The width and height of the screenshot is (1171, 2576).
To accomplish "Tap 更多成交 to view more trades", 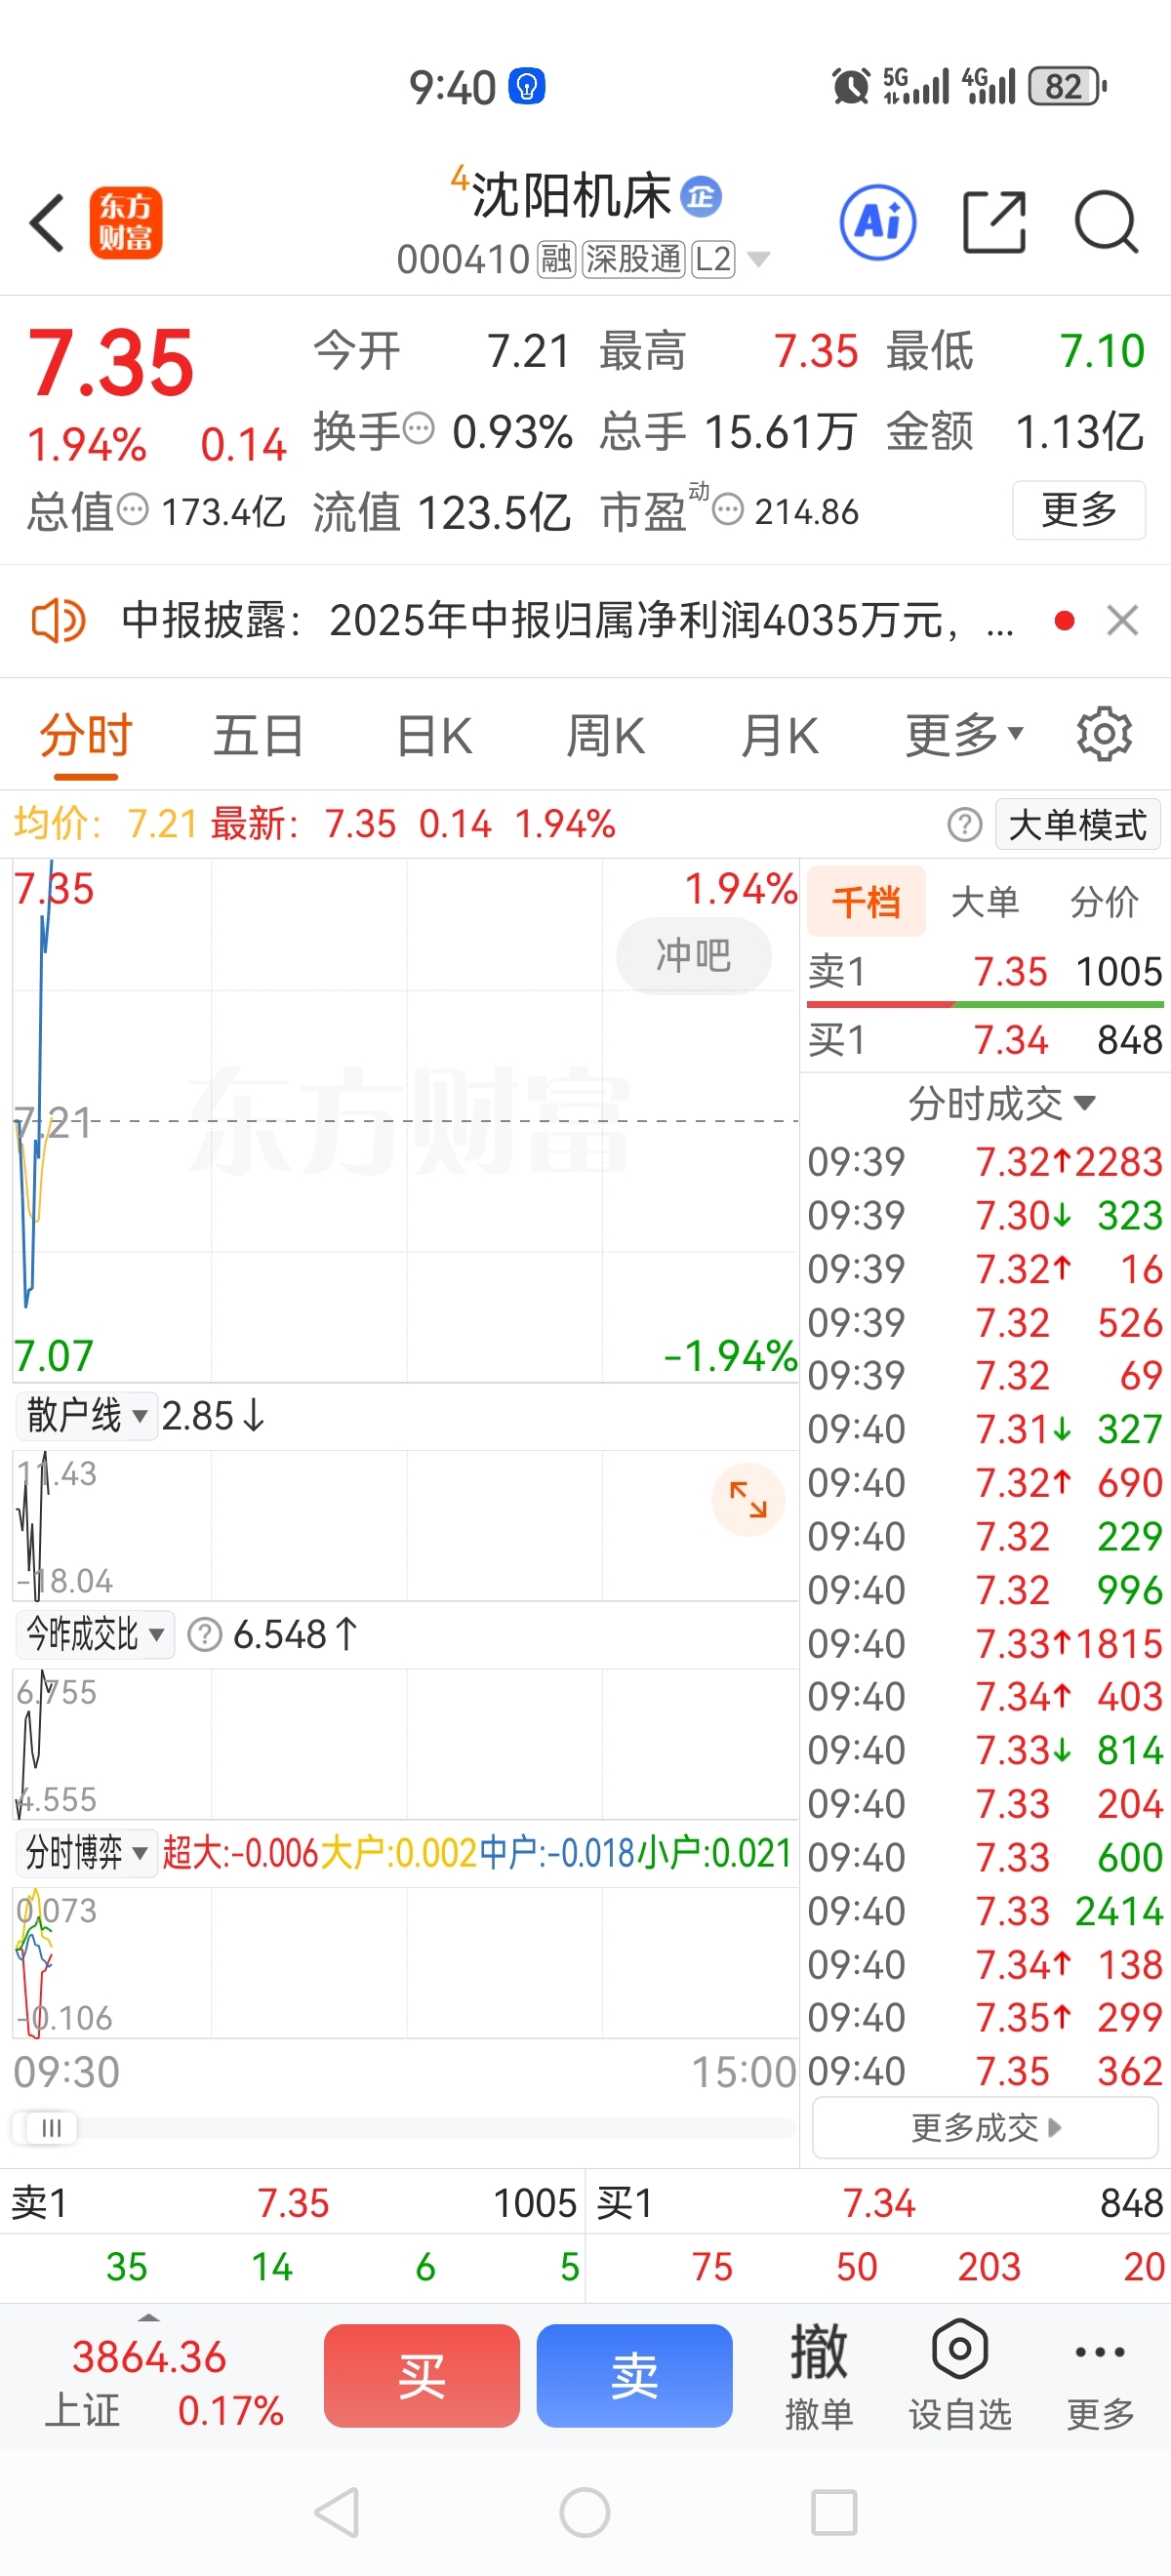I will pos(985,2127).
